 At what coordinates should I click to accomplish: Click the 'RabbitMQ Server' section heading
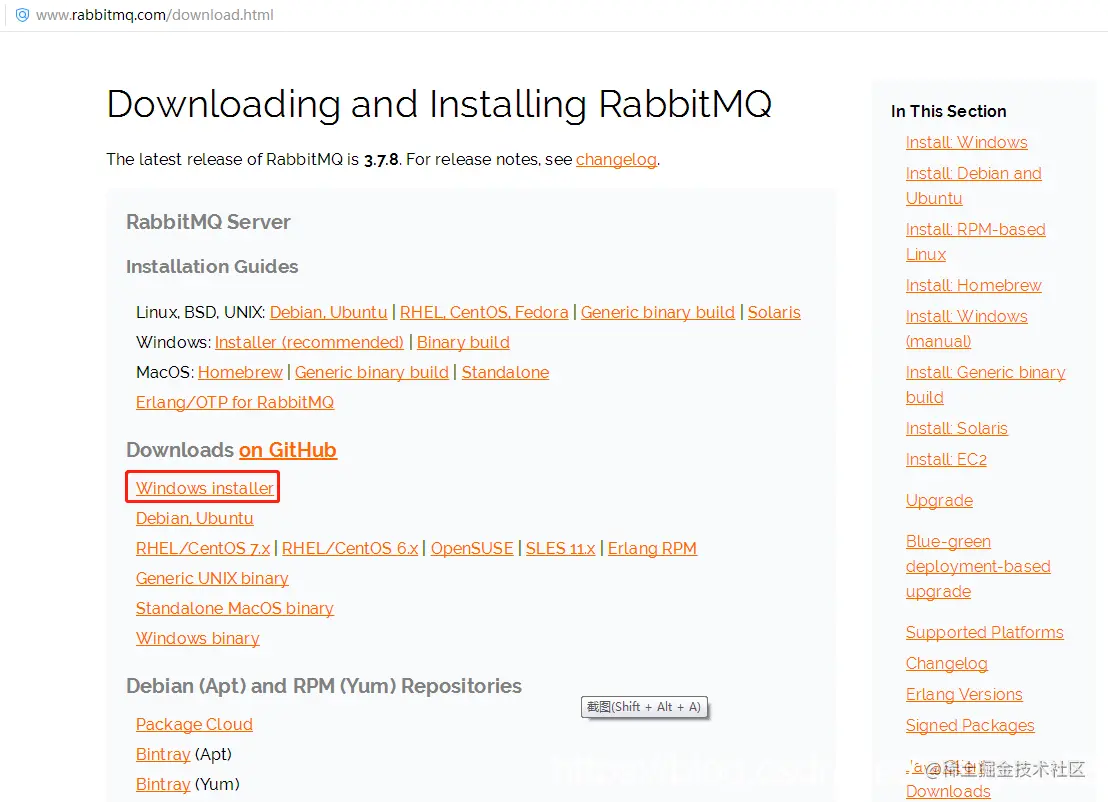coord(208,222)
